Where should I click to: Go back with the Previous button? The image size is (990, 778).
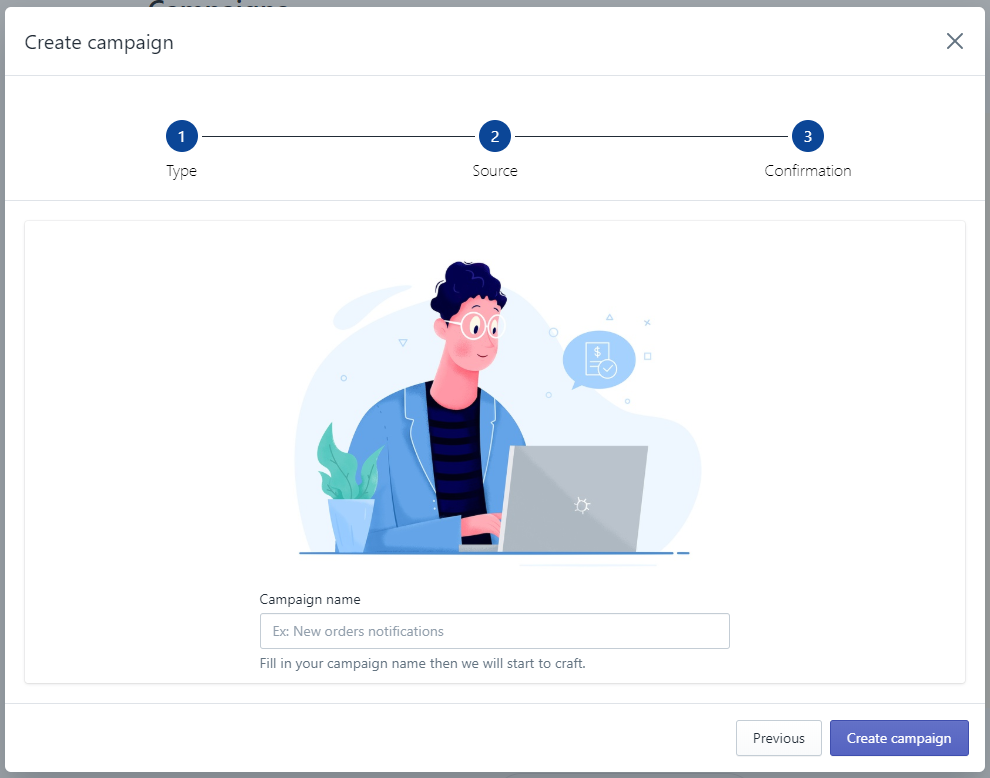coord(778,738)
